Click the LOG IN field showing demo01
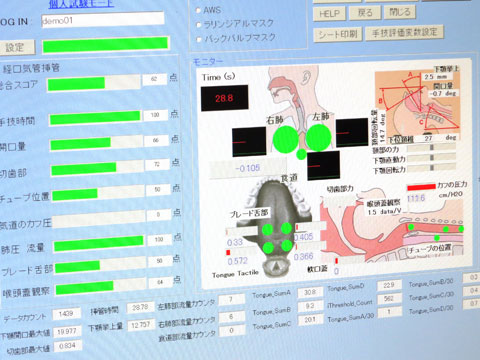This screenshot has height=360, width=480. (103, 20)
